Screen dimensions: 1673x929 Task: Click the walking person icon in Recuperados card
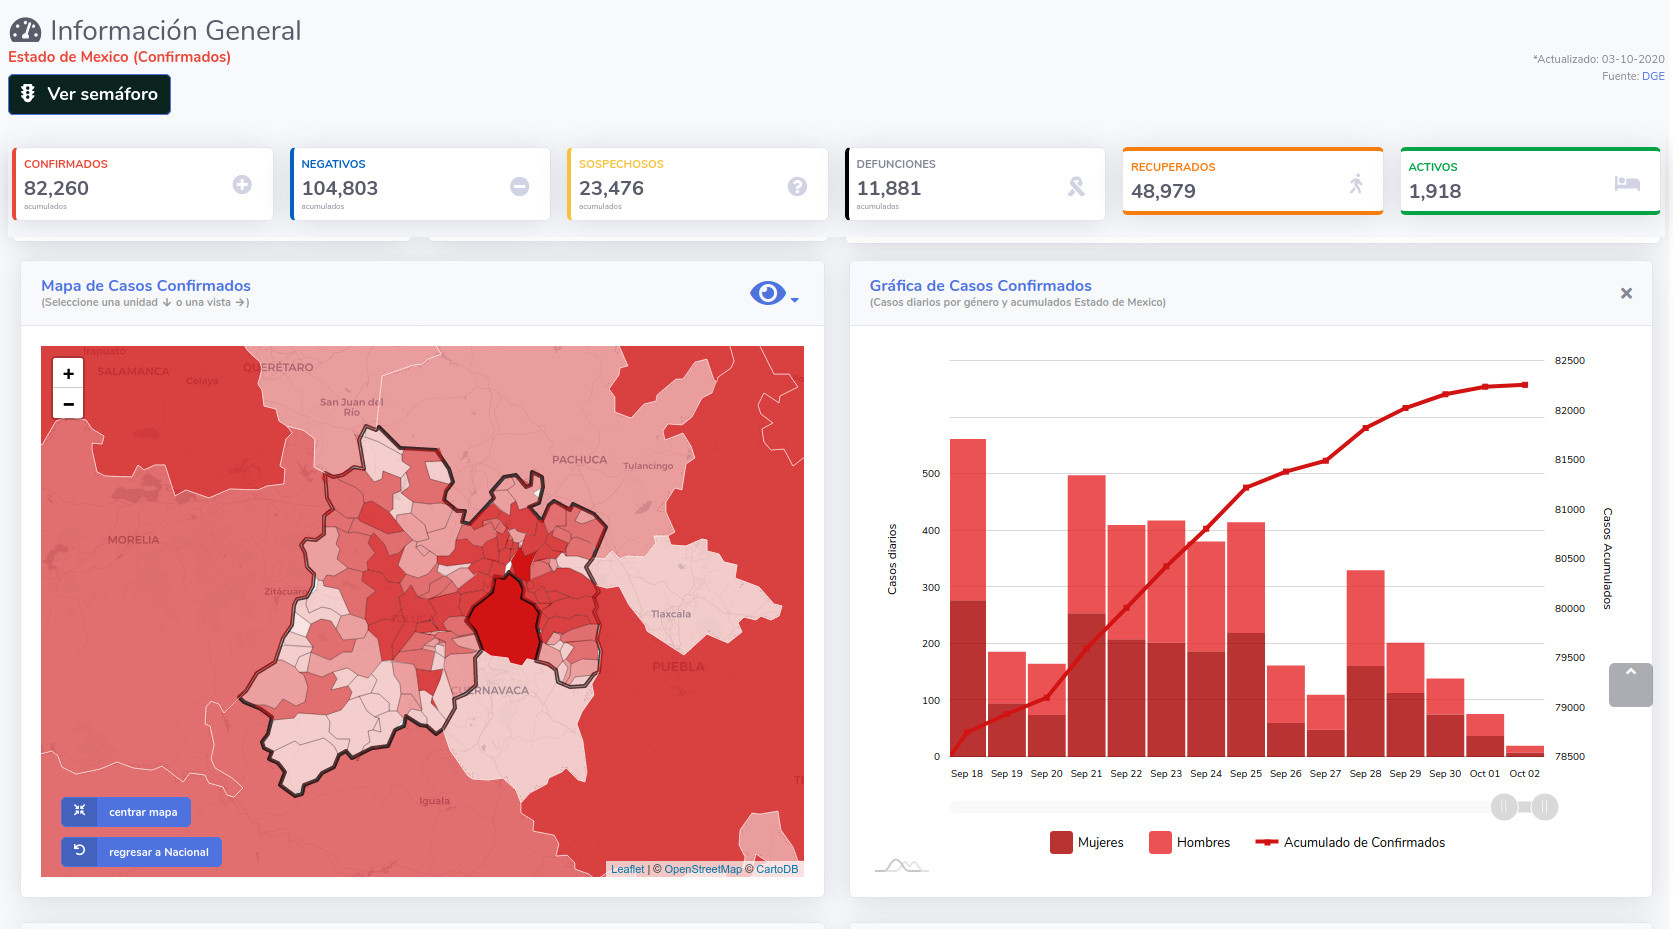[x=1356, y=184]
